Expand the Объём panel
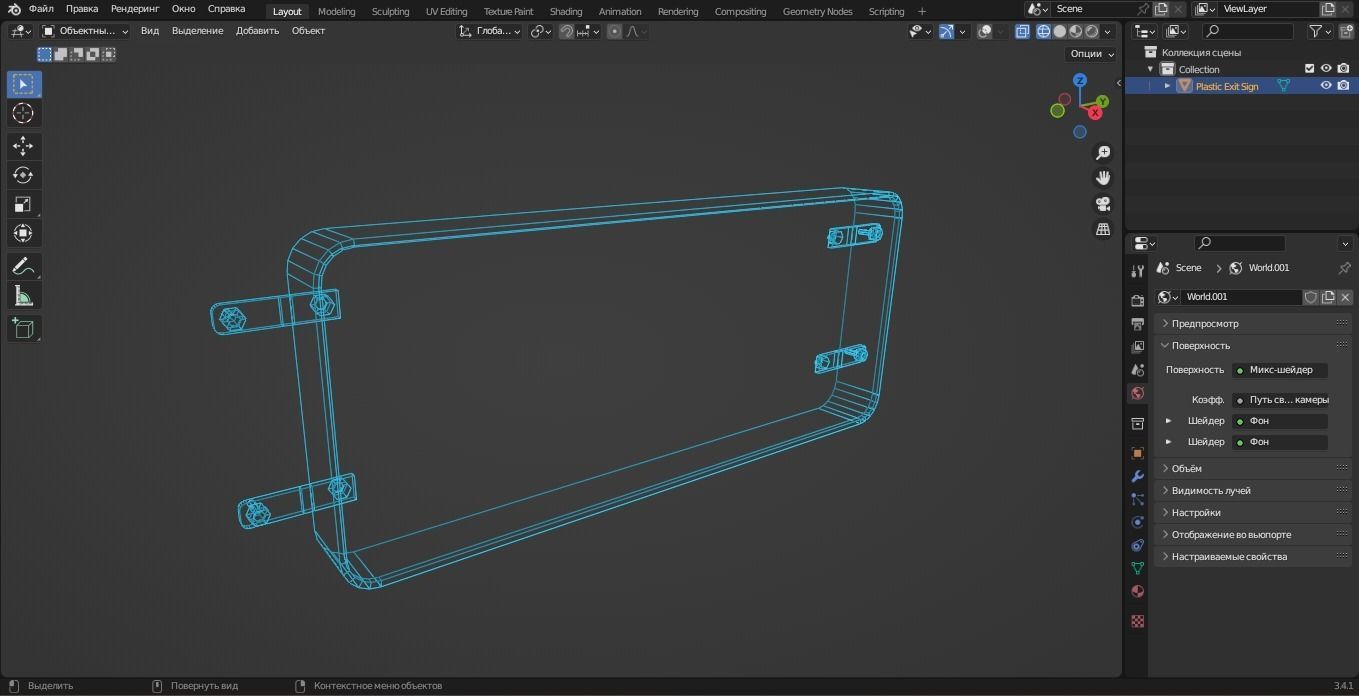 tap(1253, 468)
